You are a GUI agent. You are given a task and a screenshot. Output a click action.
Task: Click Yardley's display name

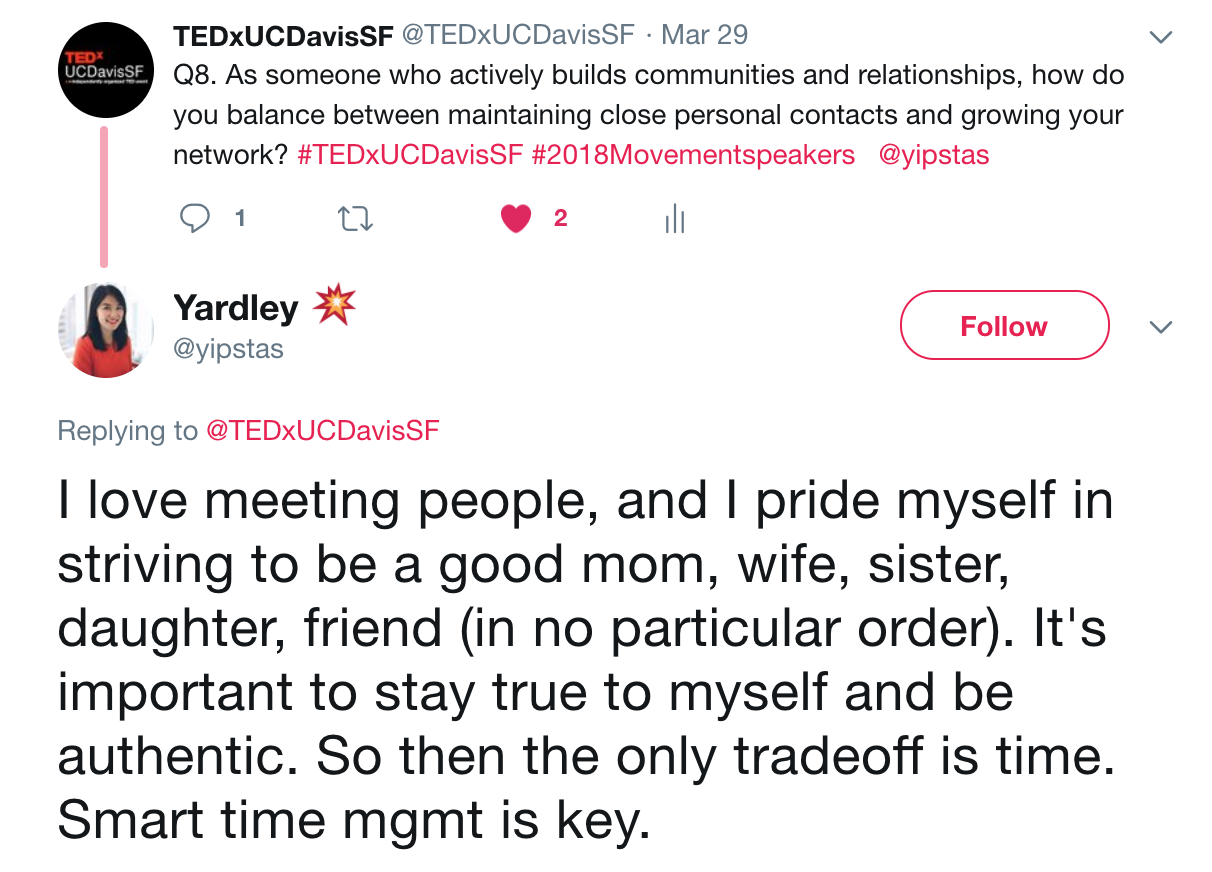point(236,308)
